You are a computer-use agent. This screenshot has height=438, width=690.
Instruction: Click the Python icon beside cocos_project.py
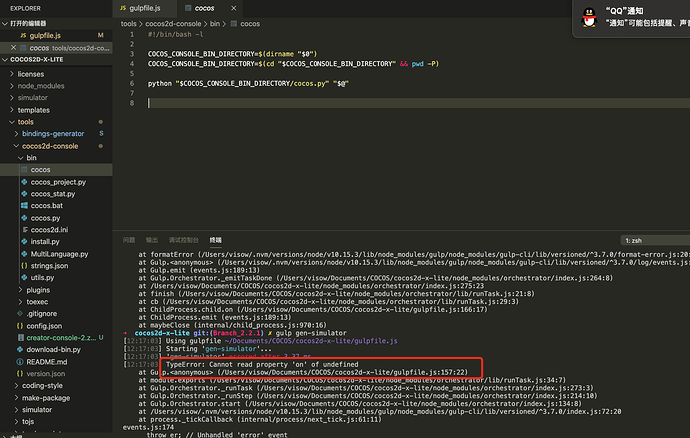coord(24,182)
